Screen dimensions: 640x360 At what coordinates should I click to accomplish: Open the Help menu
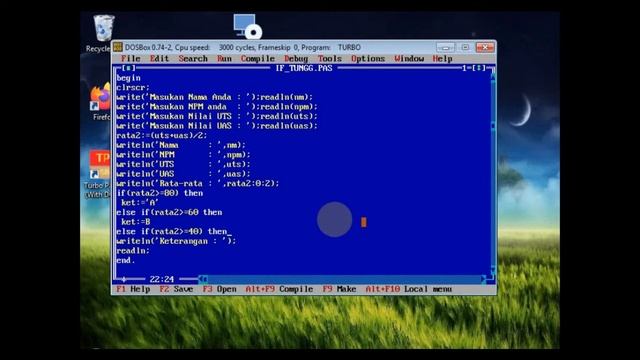[442, 59]
